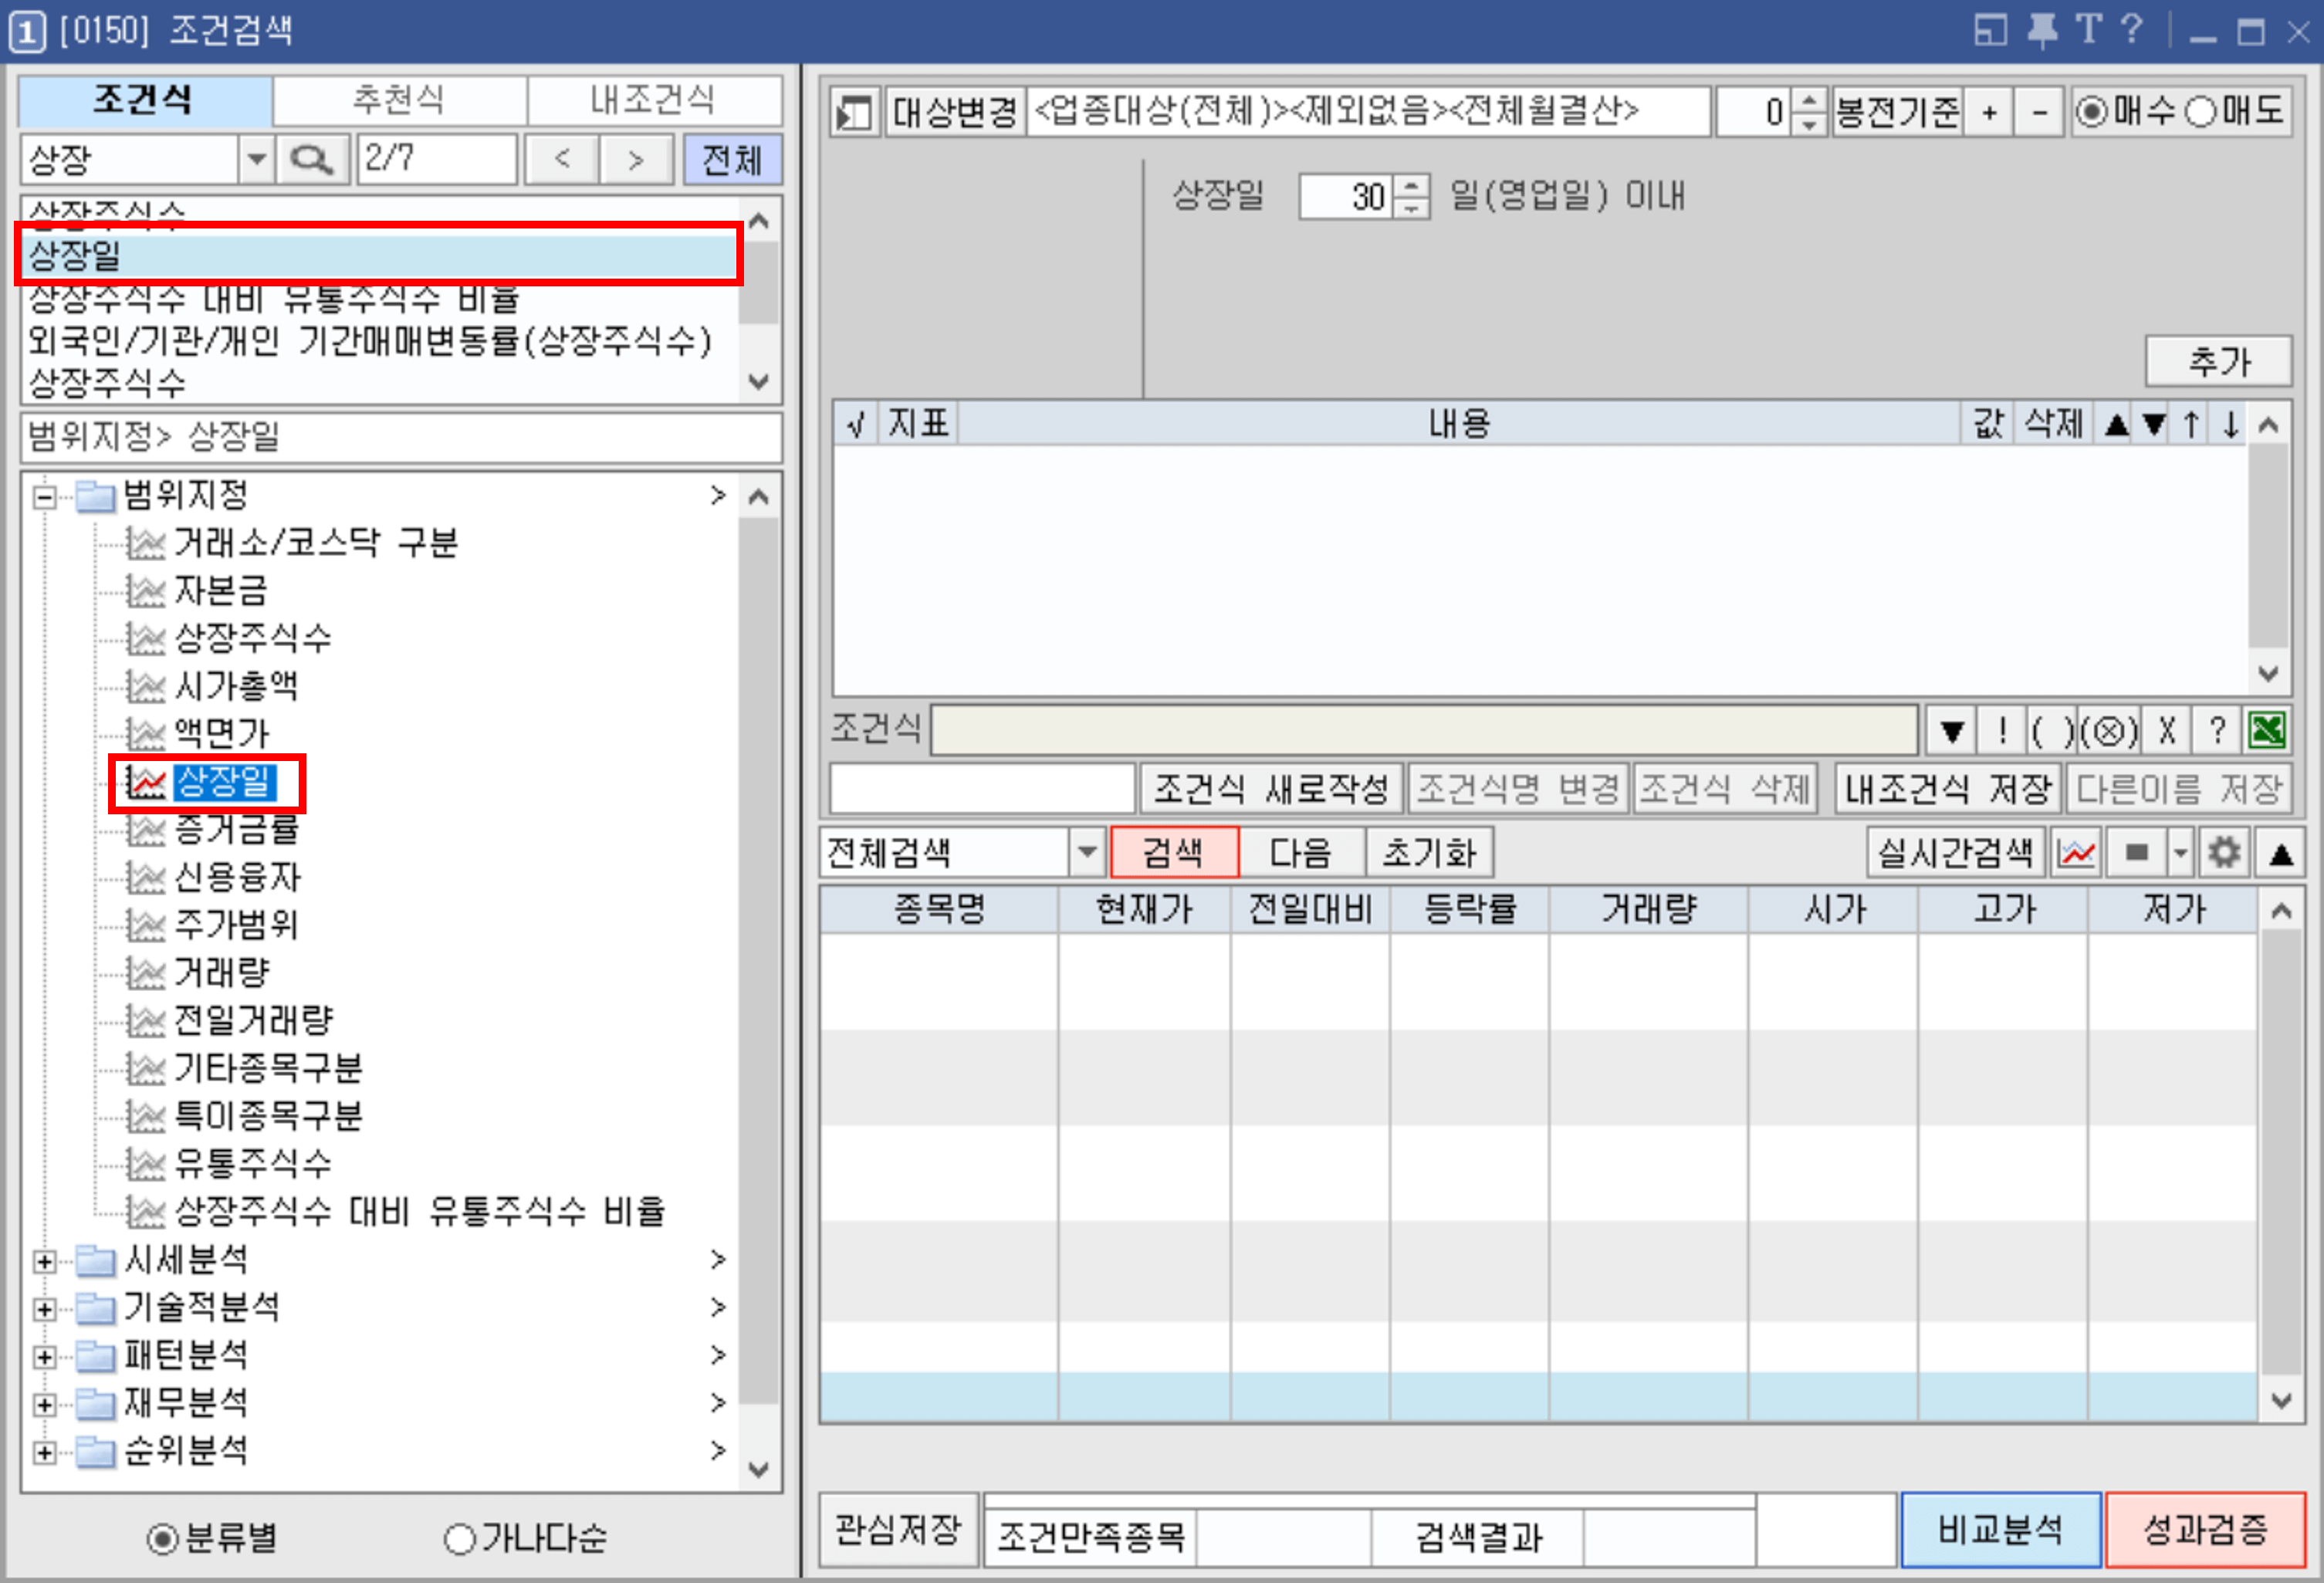Click the 조건식 formula input field
Viewport: 2324px width, 1583px height.
pyautogui.click(x=1423, y=731)
